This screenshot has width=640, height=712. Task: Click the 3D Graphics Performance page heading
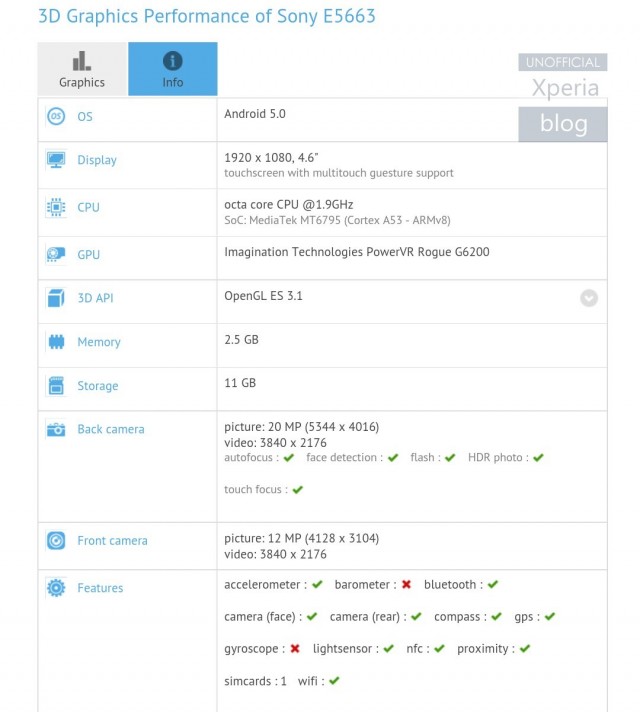click(x=193, y=17)
